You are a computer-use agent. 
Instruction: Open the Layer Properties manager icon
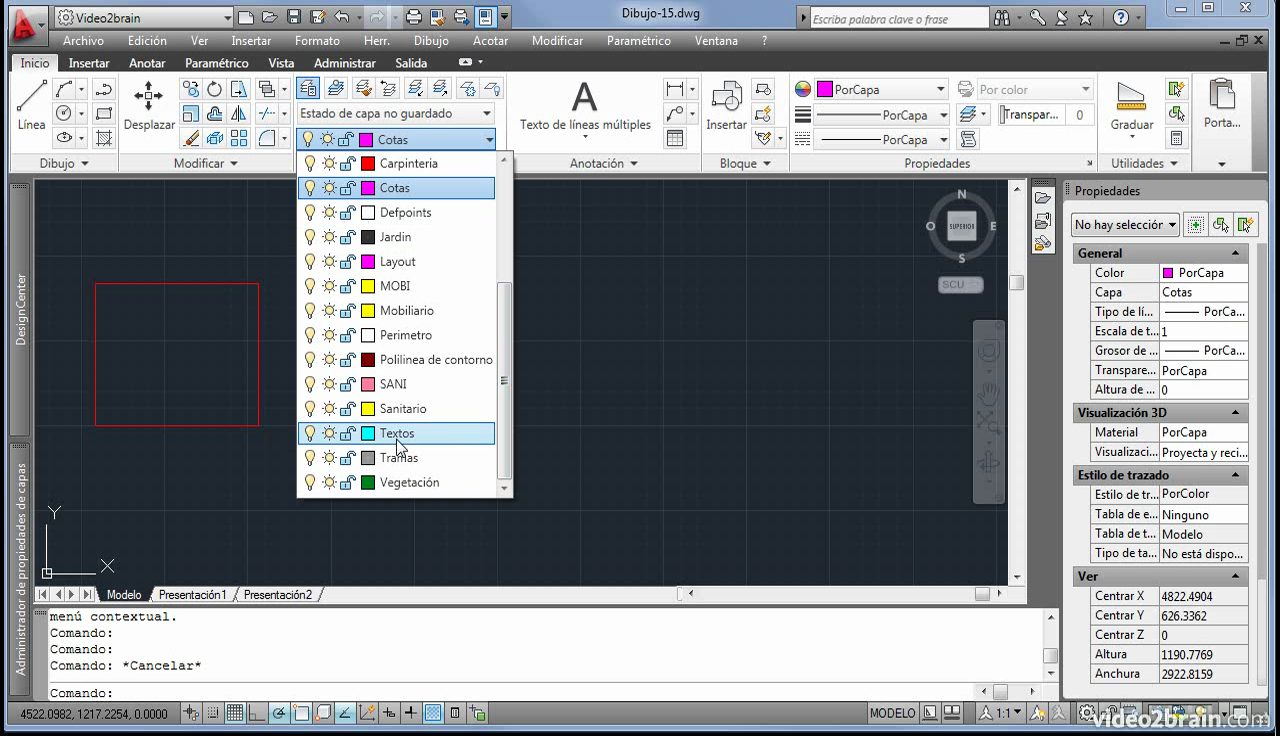[308, 89]
